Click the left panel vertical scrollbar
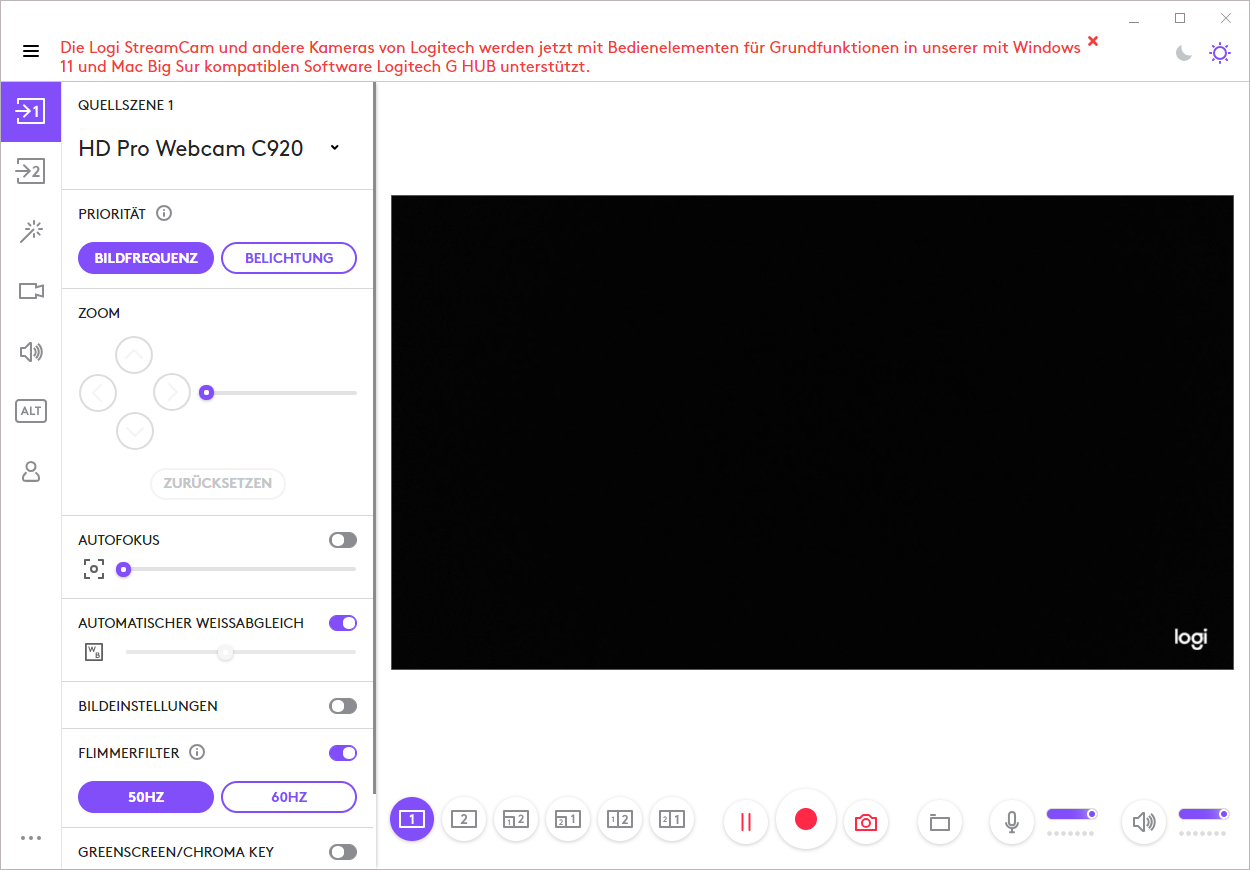 375,438
